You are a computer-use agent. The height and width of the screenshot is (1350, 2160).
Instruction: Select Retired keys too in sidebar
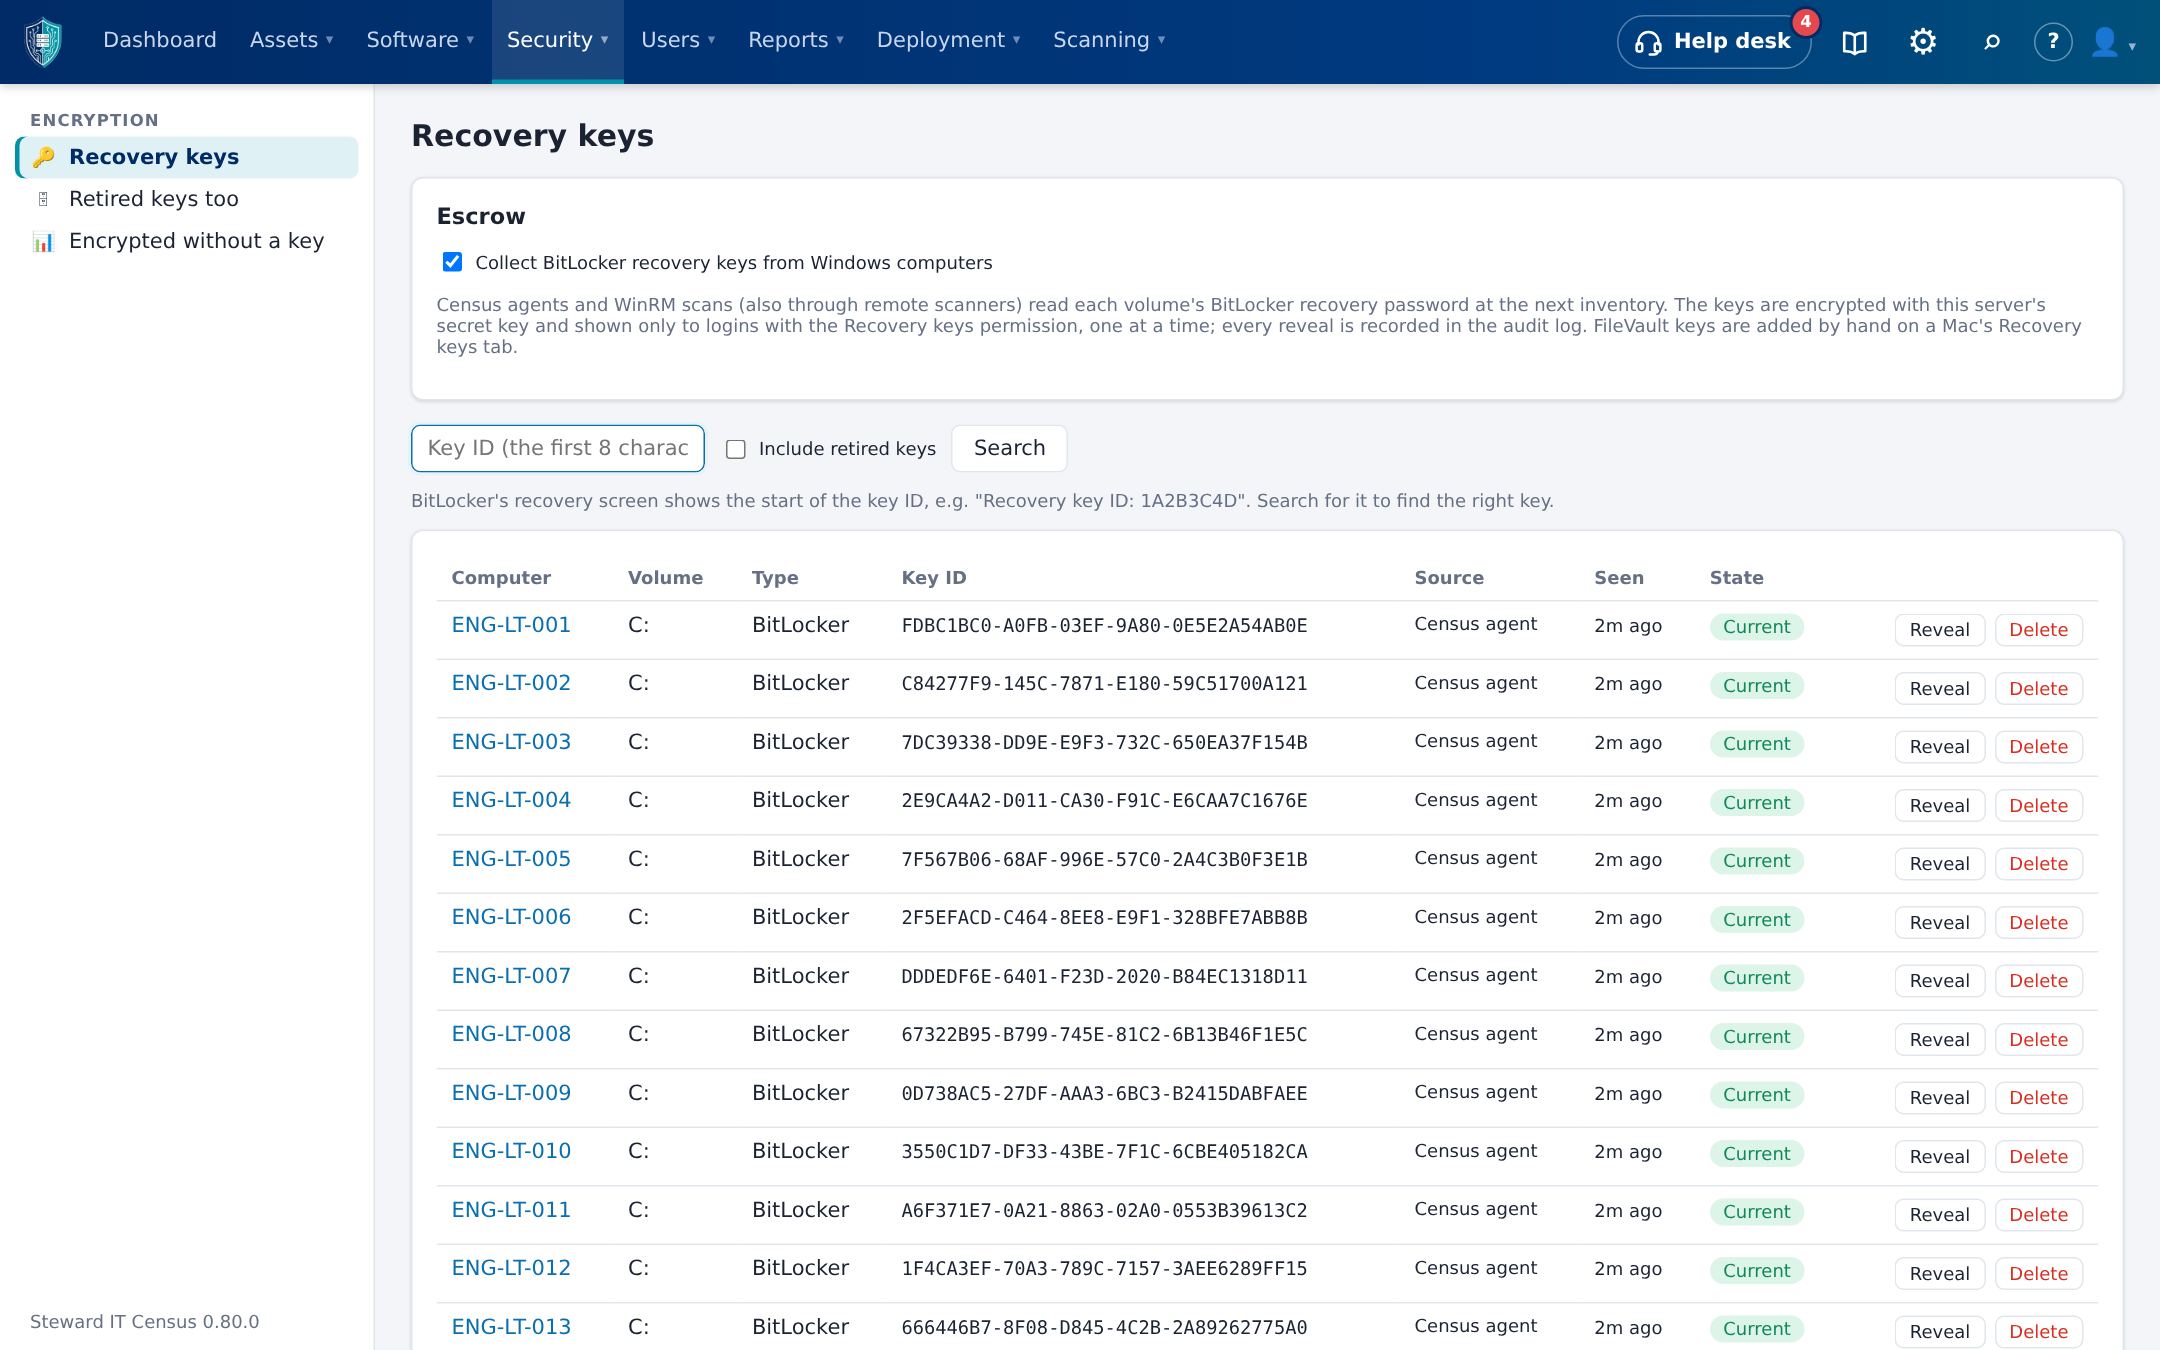click(187, 199)
